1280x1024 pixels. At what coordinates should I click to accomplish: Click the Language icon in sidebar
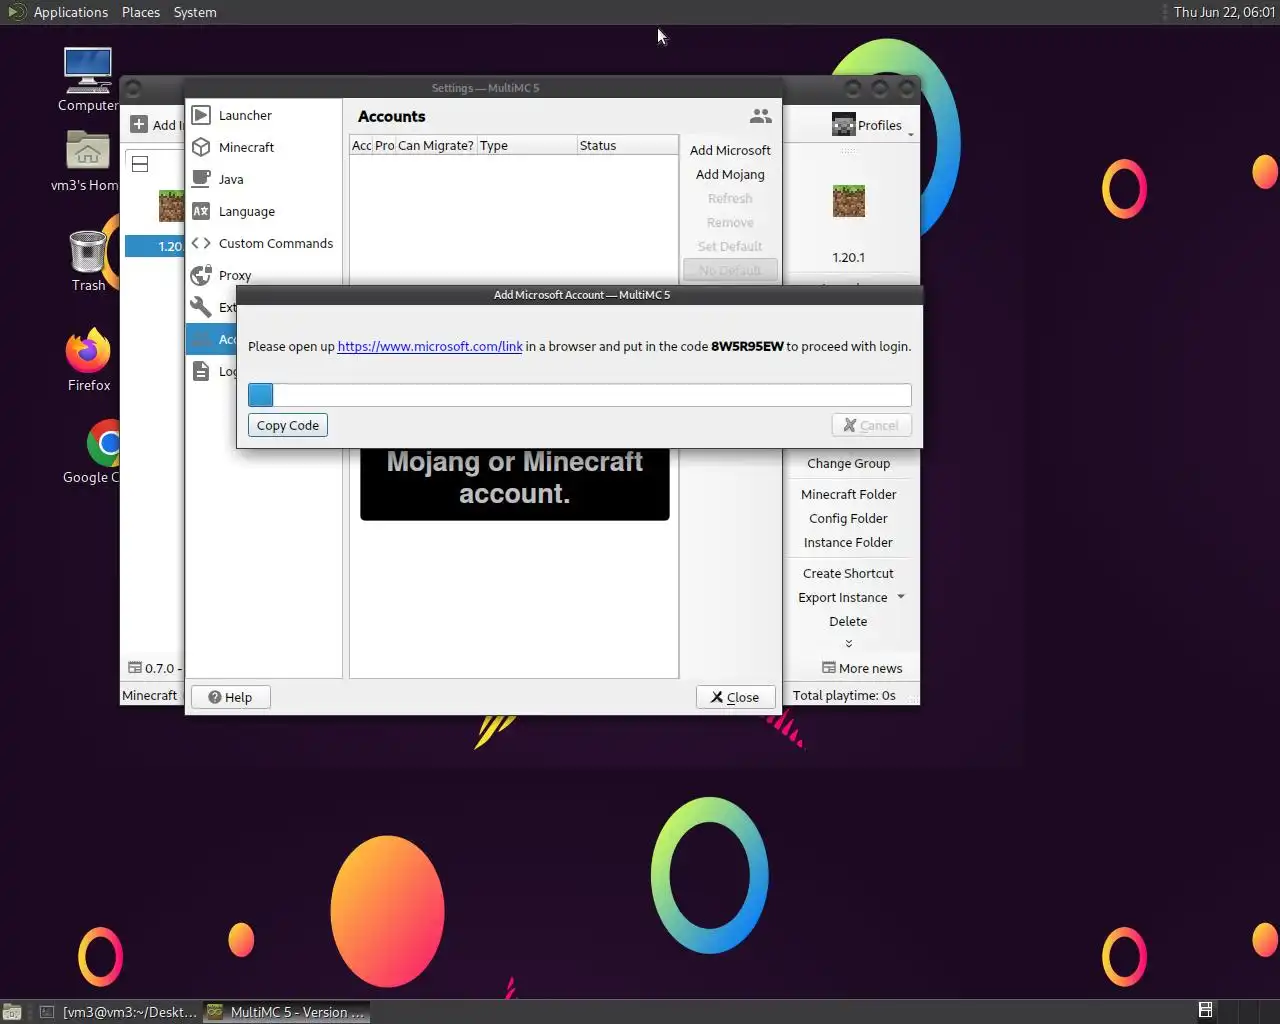(201, 211)
